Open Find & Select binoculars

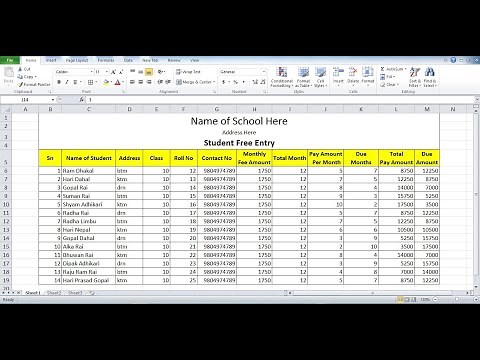430,77
